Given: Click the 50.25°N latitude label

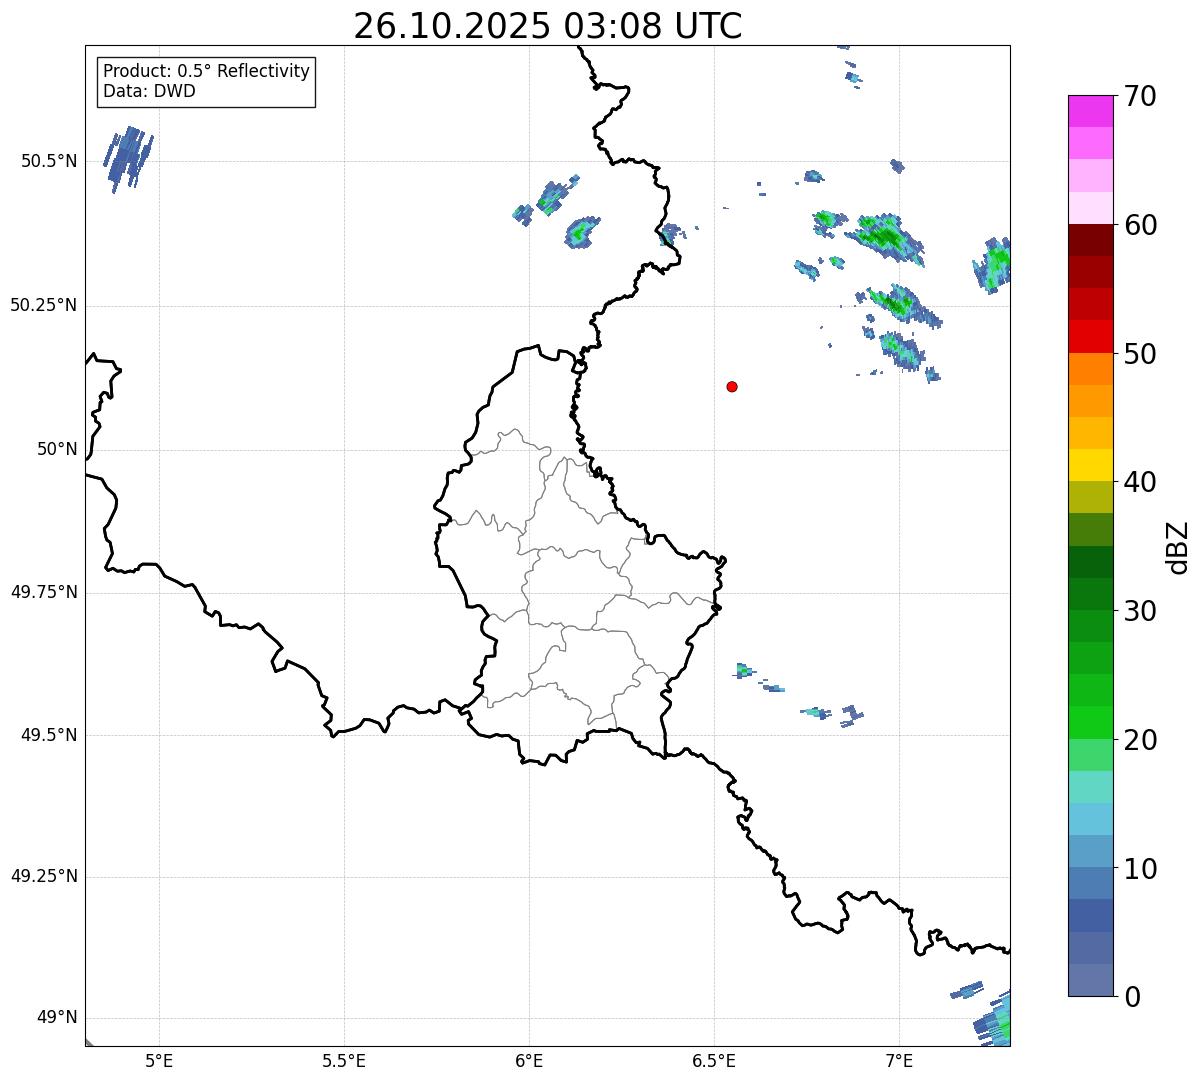Looking at the screenshot, I should tap(43, 305).
